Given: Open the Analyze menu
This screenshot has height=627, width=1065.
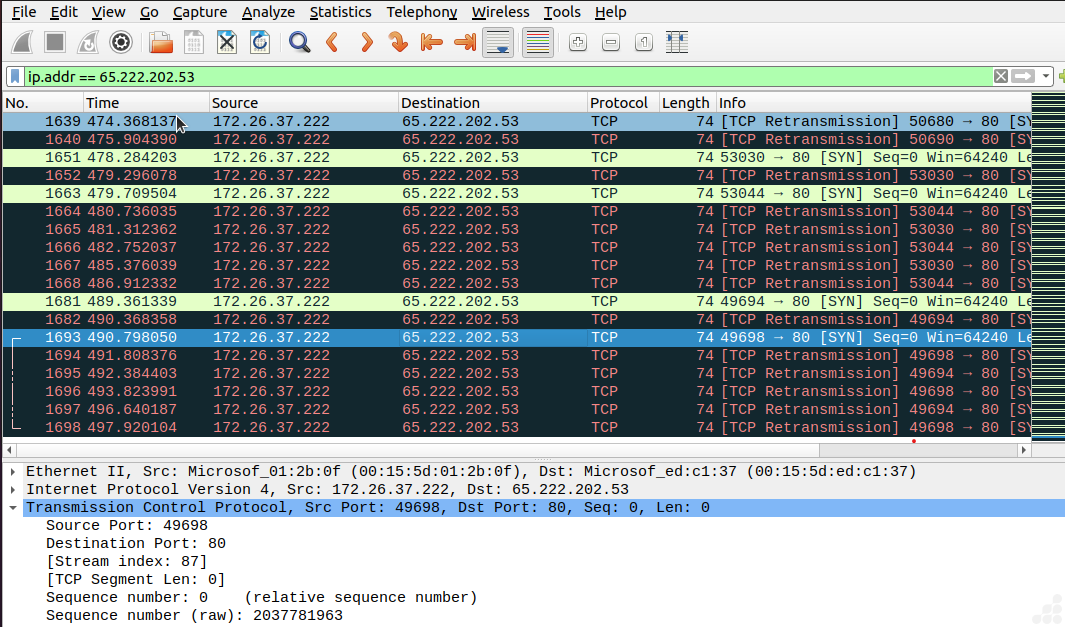Looking at the screenshot, I should pos(268,12).
